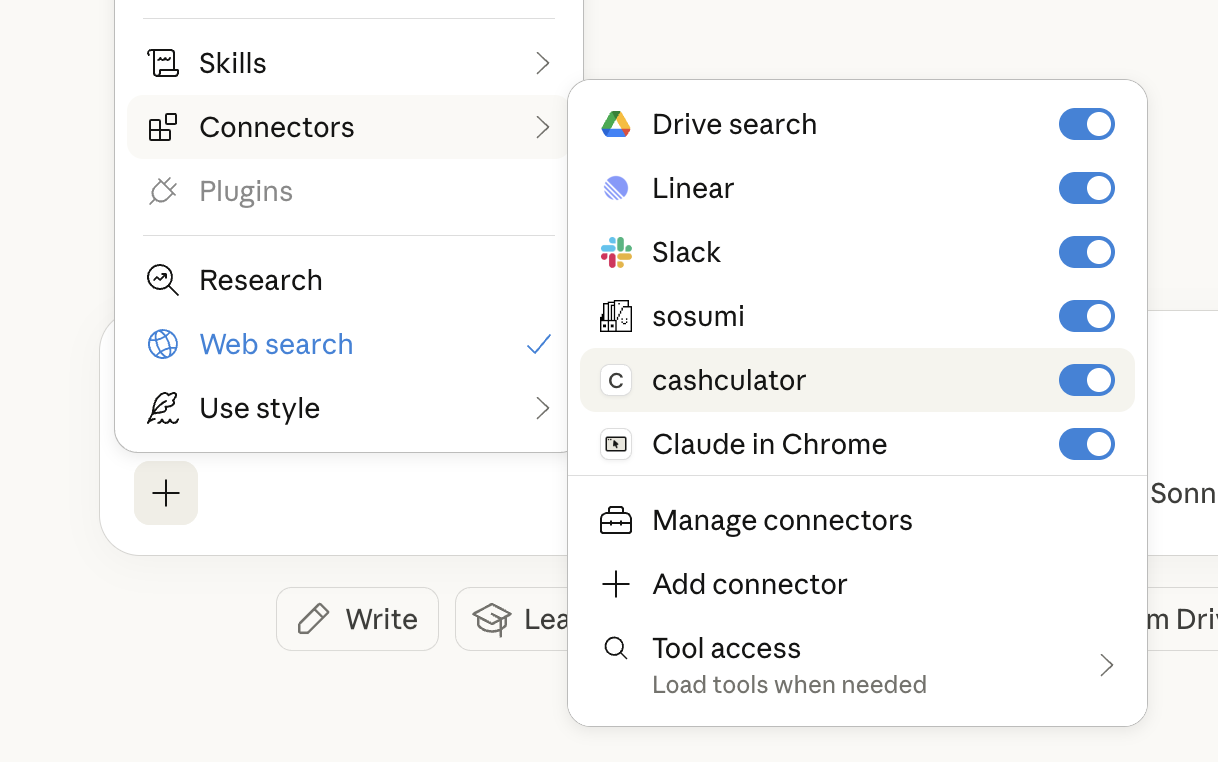Click the Web search globe icon

tap(163, 344)
